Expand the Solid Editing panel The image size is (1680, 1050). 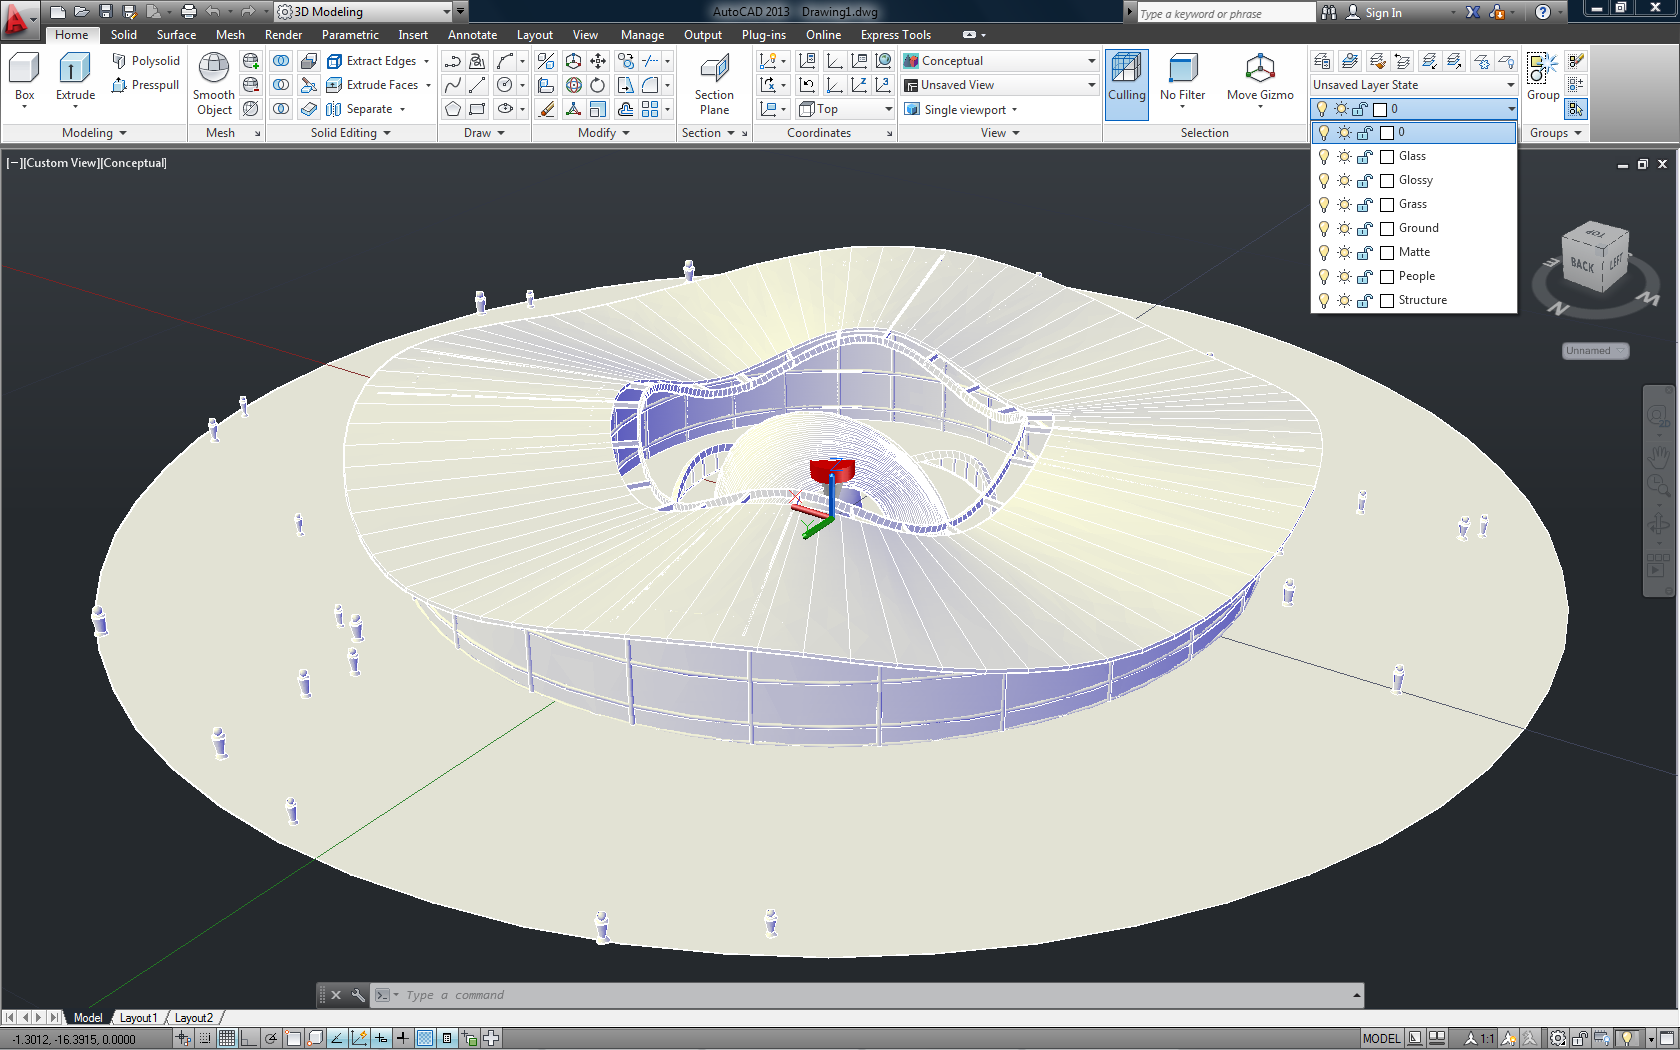click(350, 133)
